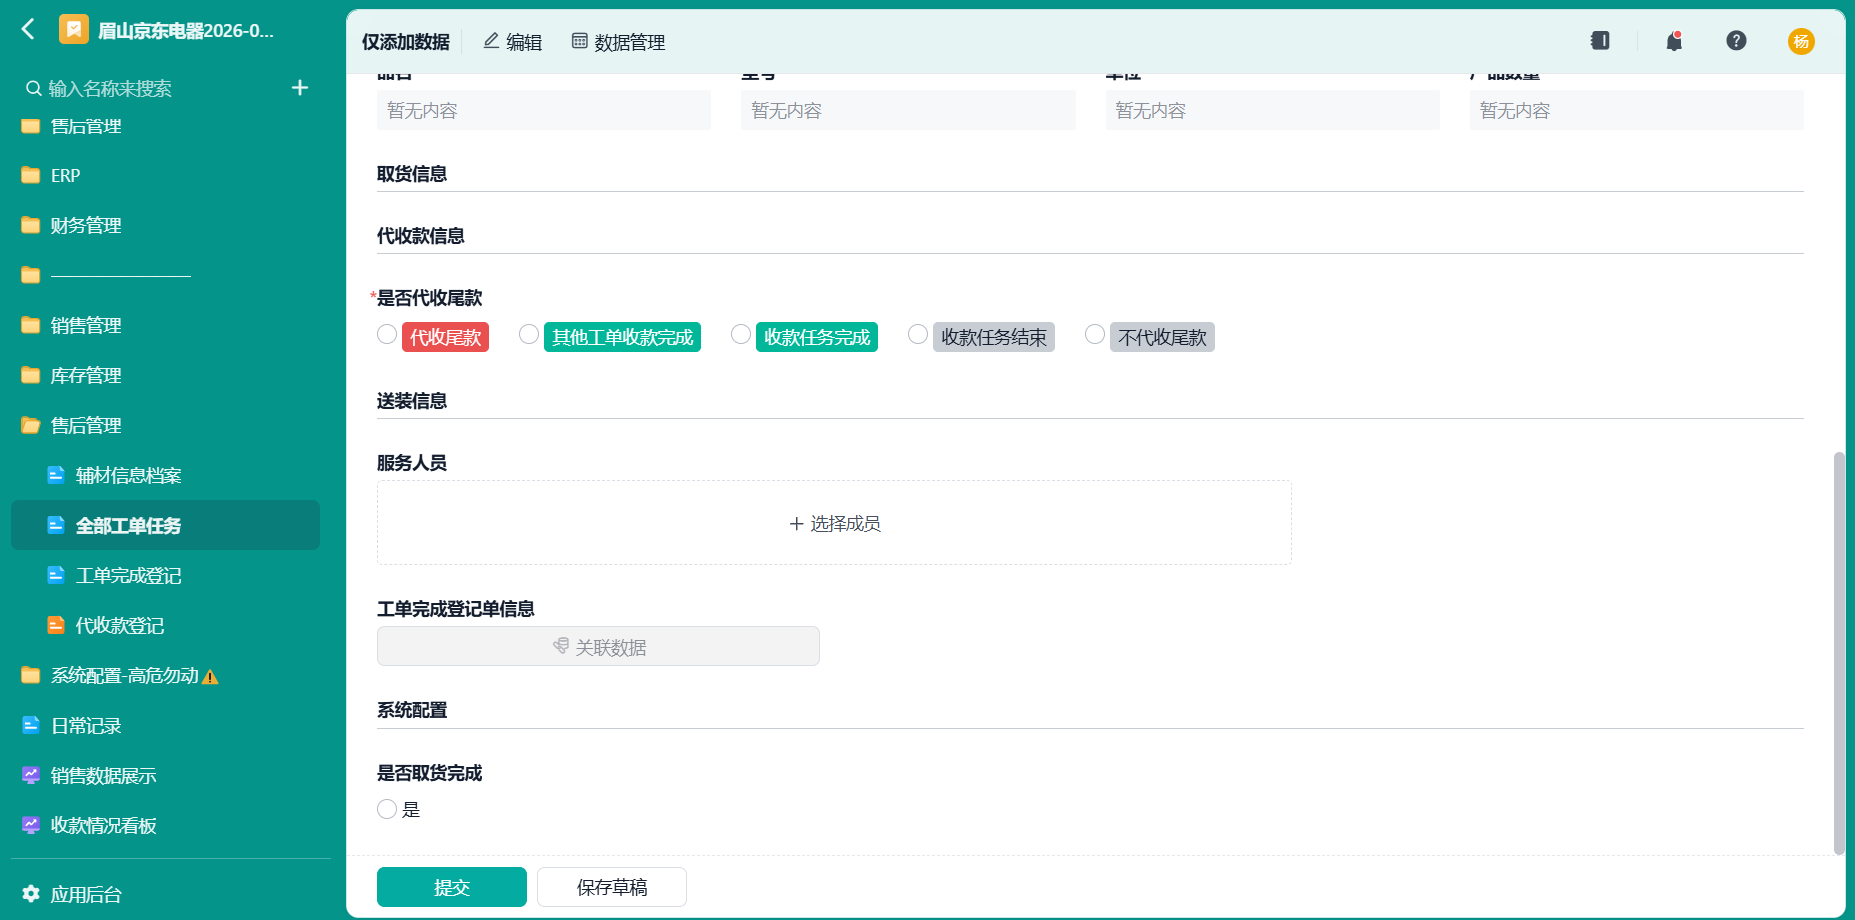Select 是 under 是否取货完成
This screenshot has width=1855, height=920.
[x=387, y=809]
